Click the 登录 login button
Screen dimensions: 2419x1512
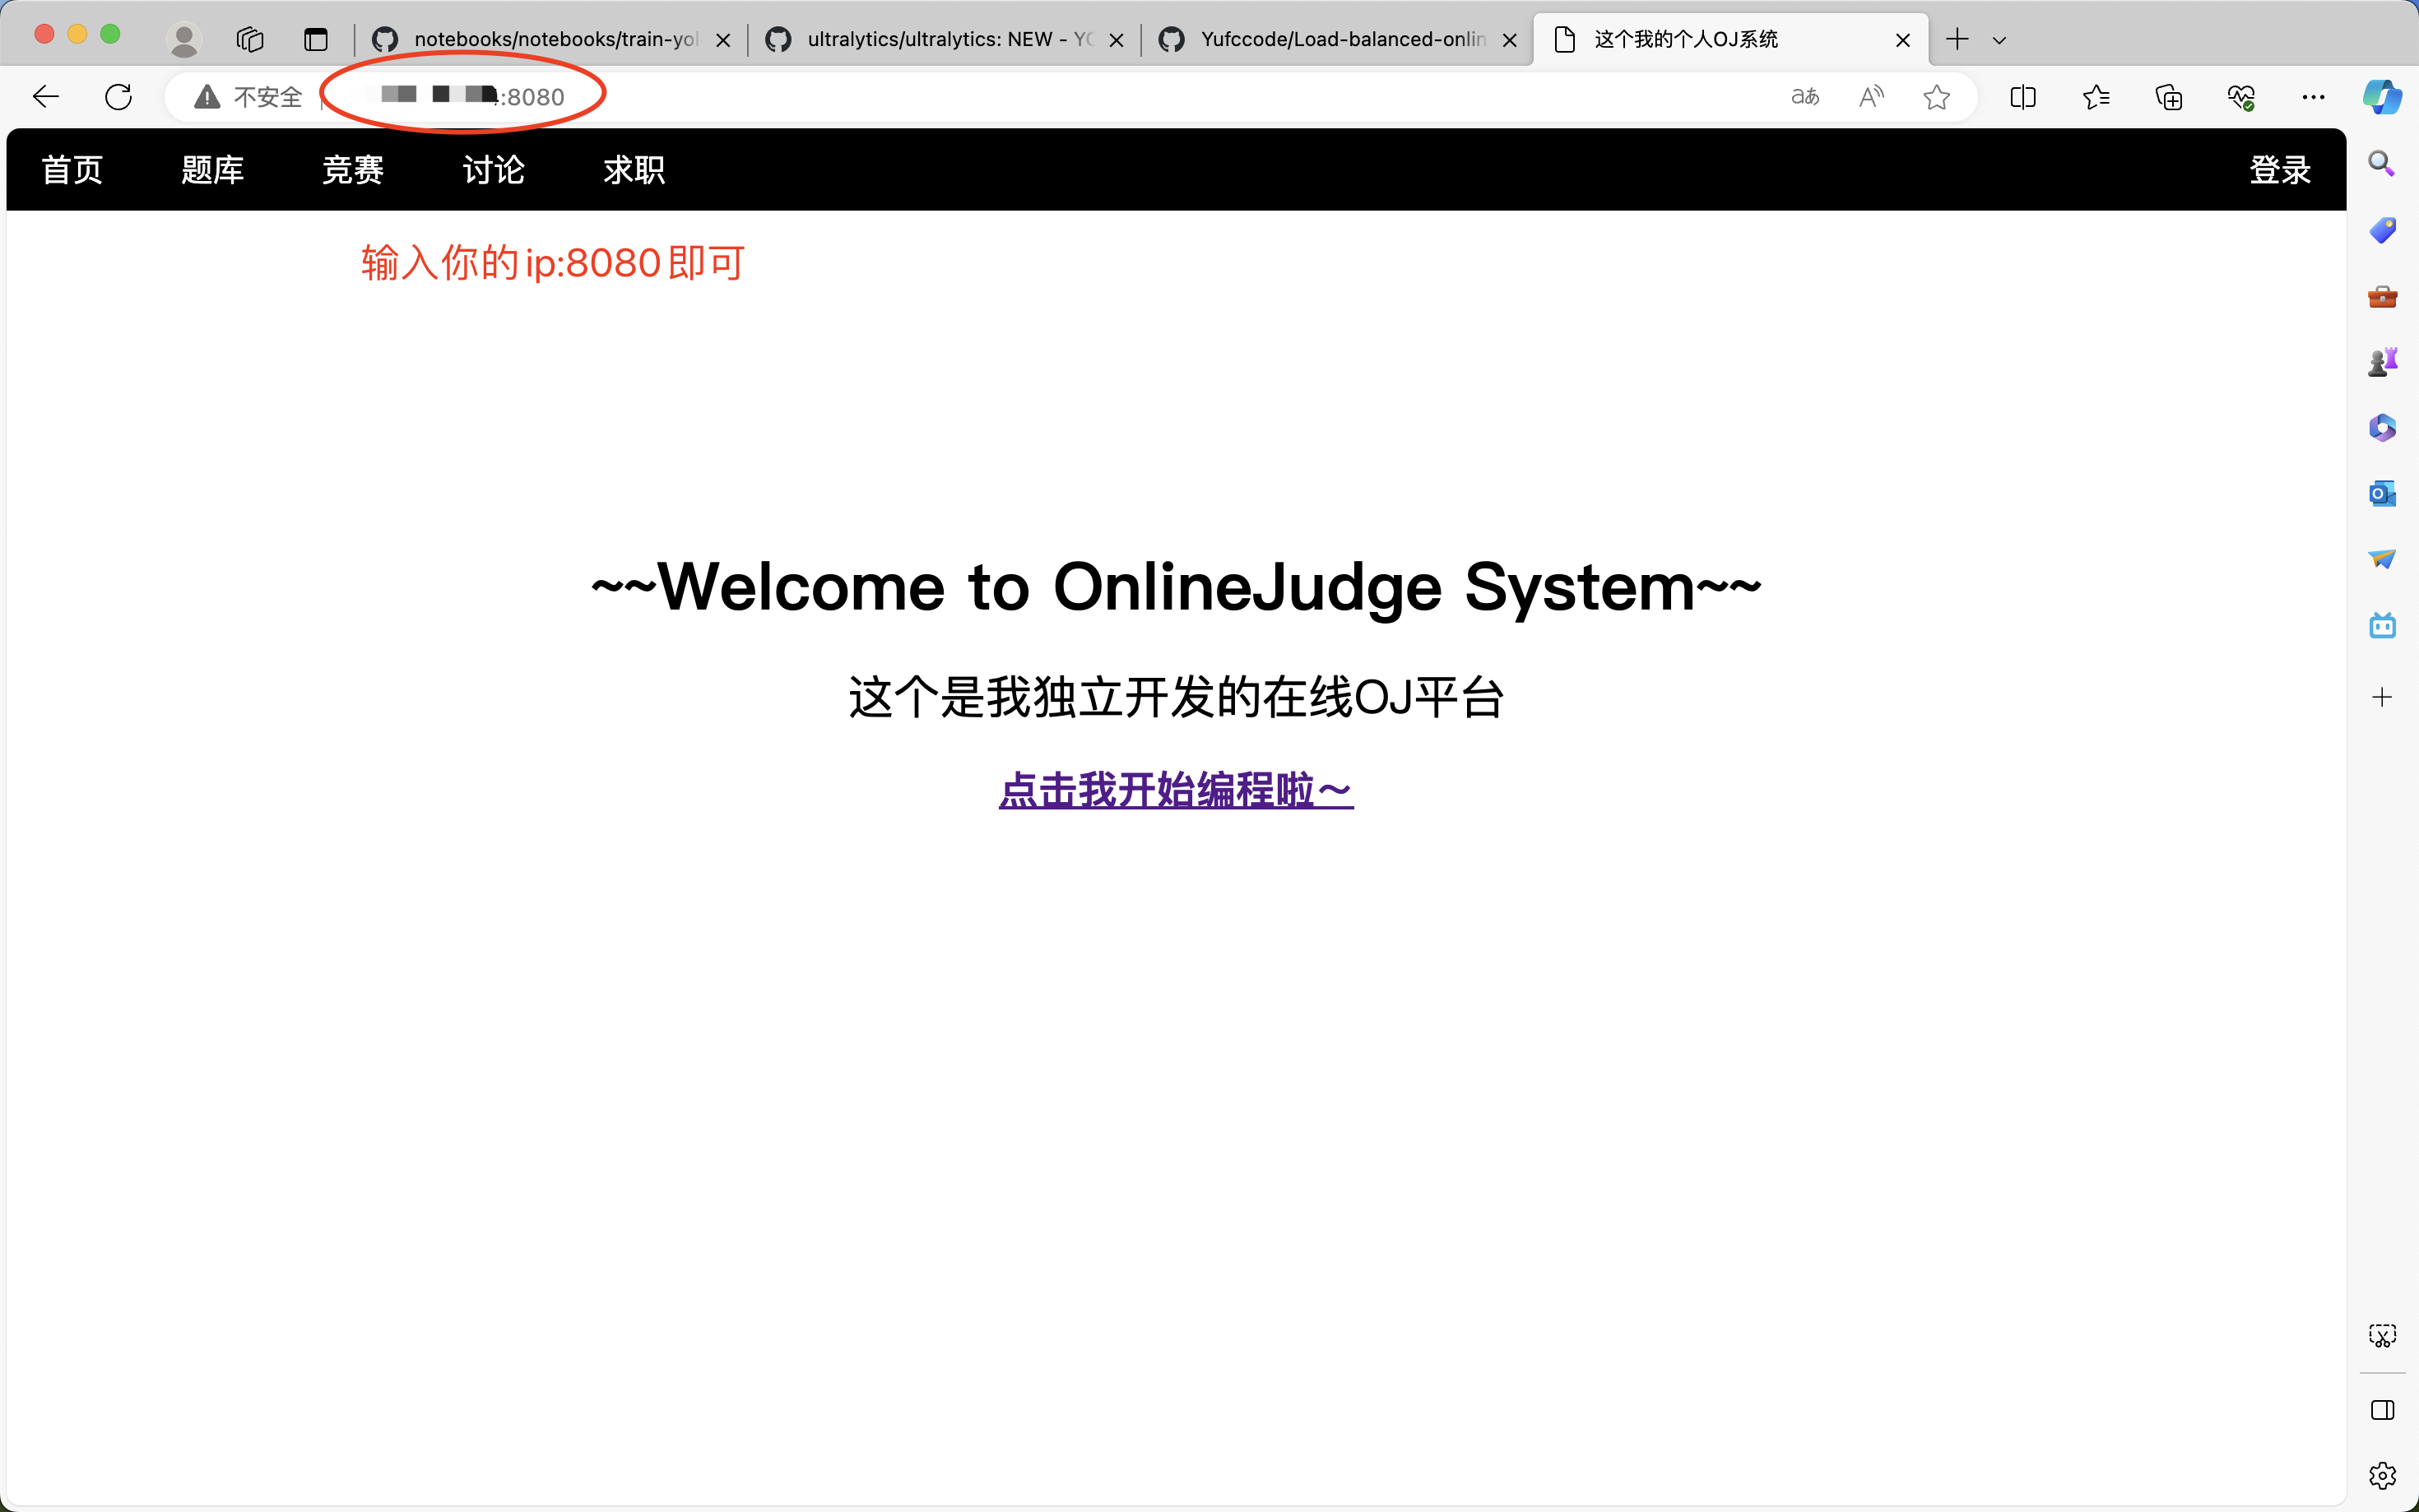click(x=2279, y=170)
